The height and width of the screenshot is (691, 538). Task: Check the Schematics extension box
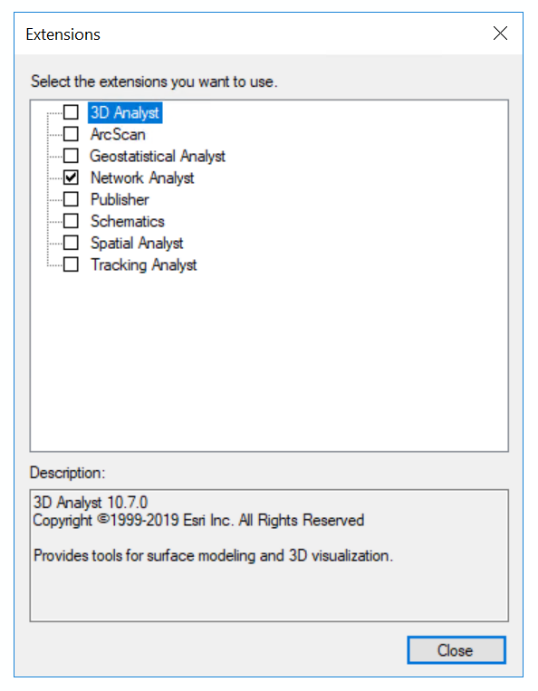click(70, 221)
